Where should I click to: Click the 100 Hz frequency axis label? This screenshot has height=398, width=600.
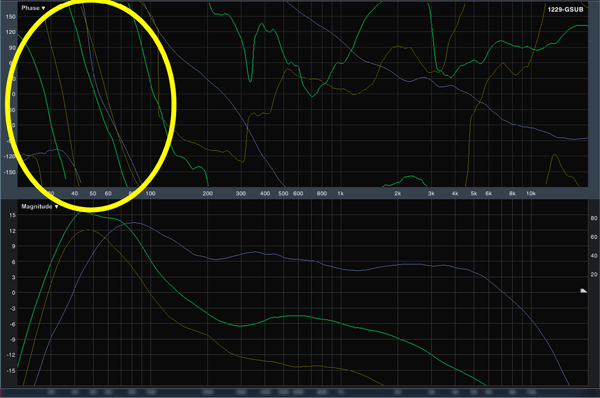pos(150,194)
